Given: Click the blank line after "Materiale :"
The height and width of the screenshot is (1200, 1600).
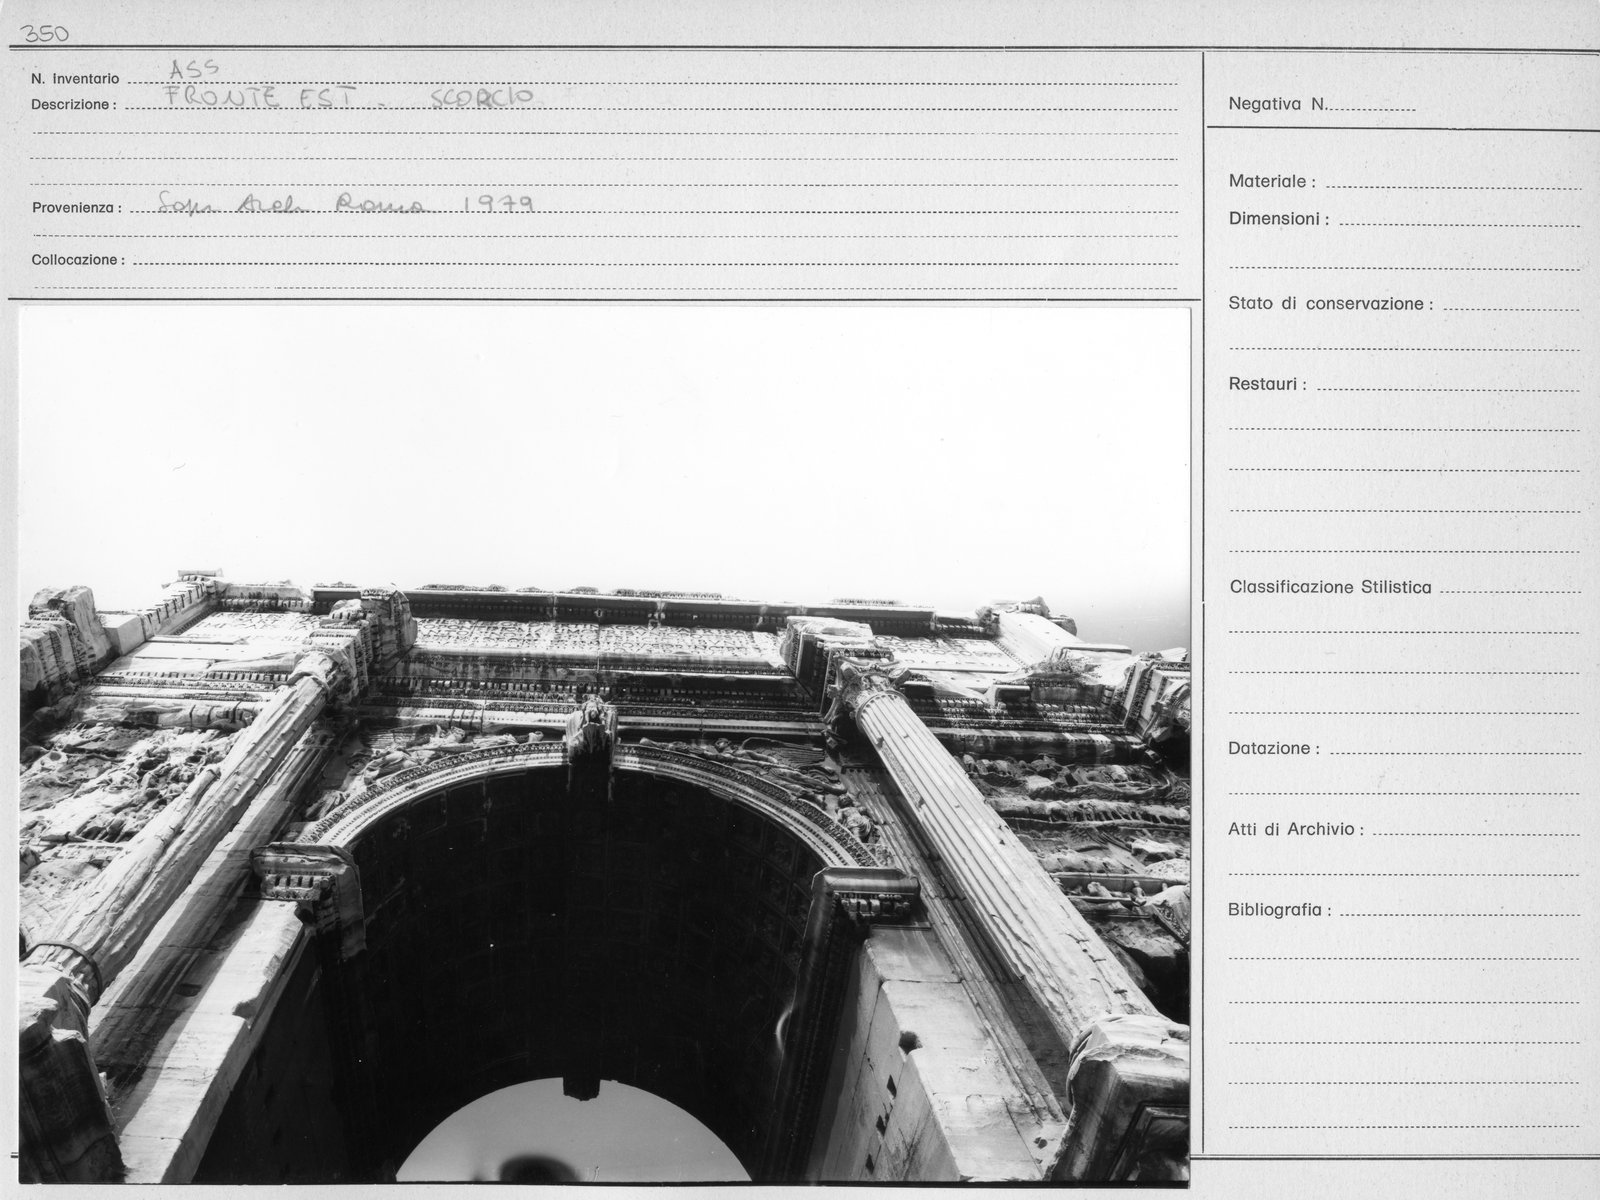Looking at the screenshot, I should 1453,186.
